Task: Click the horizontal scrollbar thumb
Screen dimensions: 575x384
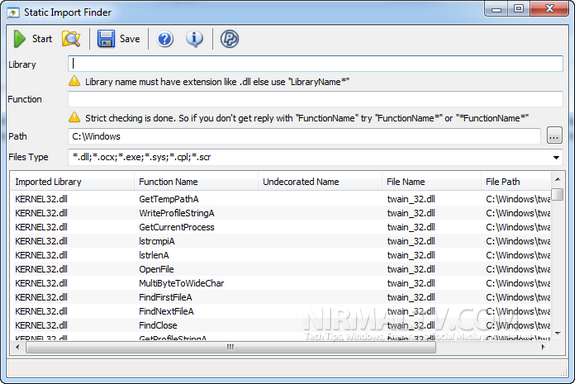Action: (231, 347)
